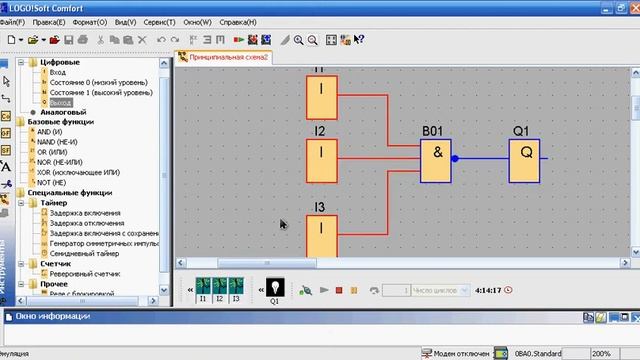The height and width of the screenshot is (360, 640).
Task: Toggle simulation input switch I3
Action: pyautogui.click(x=236, y=286)
